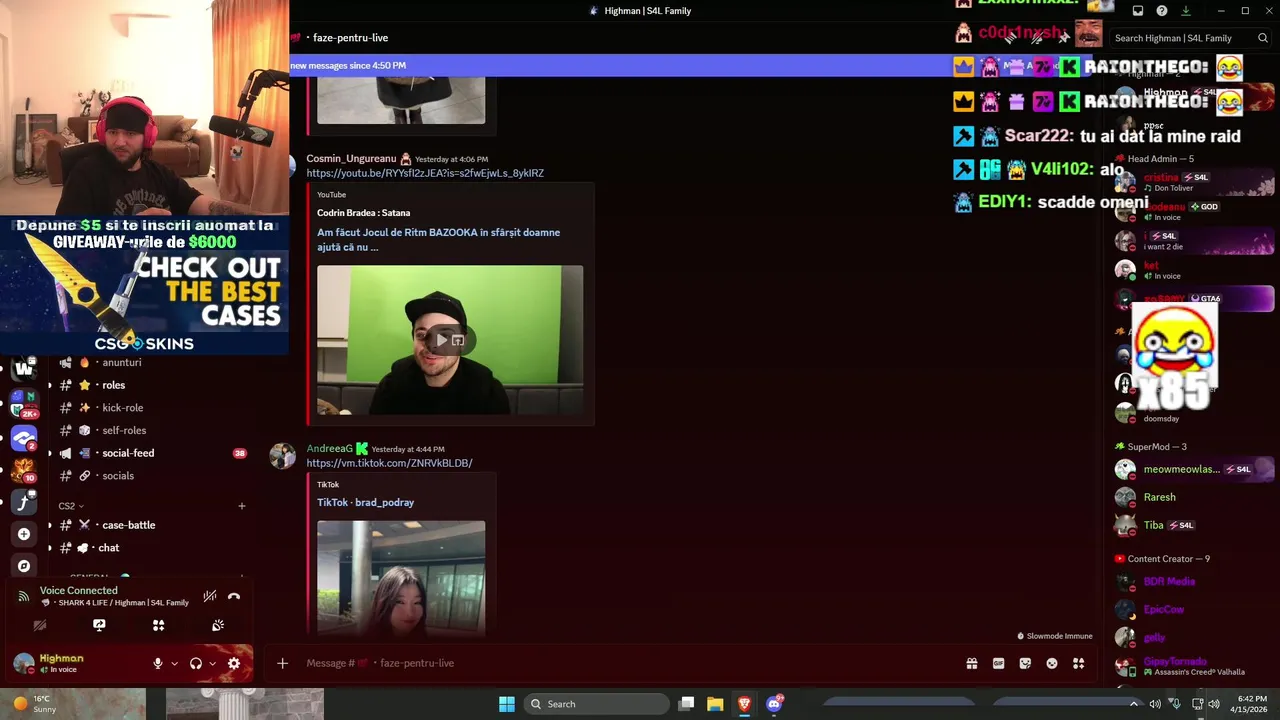Open the soundboard icon
1280x720 pixels.
pyautogui.click(x=218, y=625)
